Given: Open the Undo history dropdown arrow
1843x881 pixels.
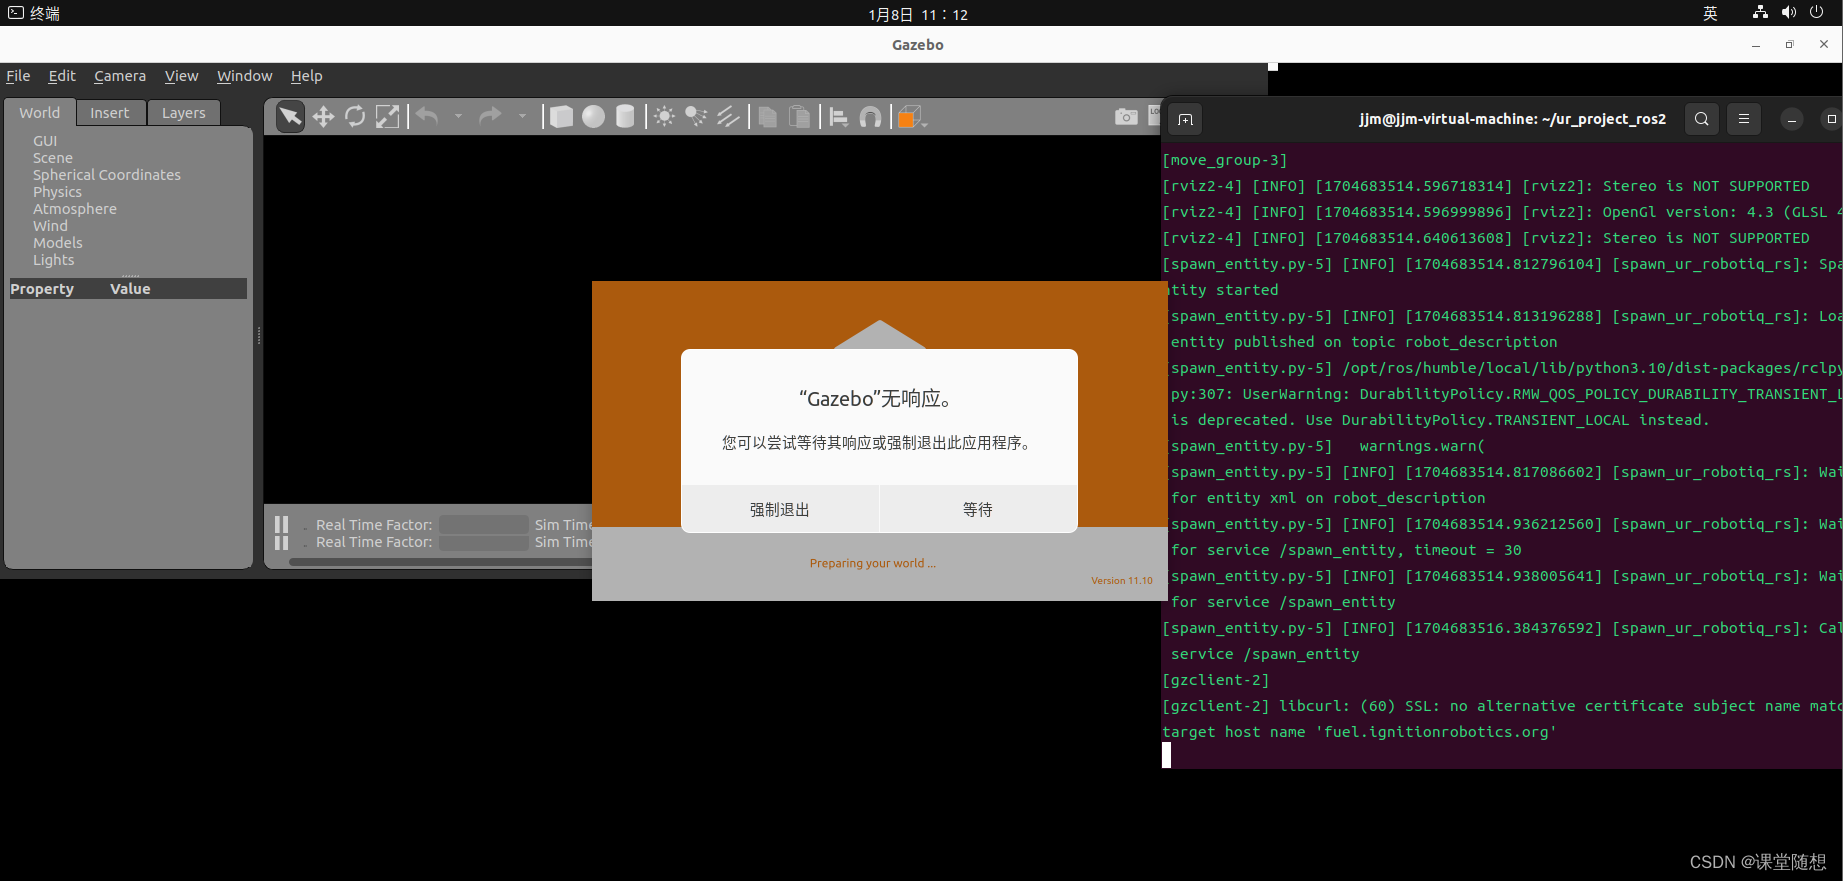Looking at the screenshot, I should [458, 117].
